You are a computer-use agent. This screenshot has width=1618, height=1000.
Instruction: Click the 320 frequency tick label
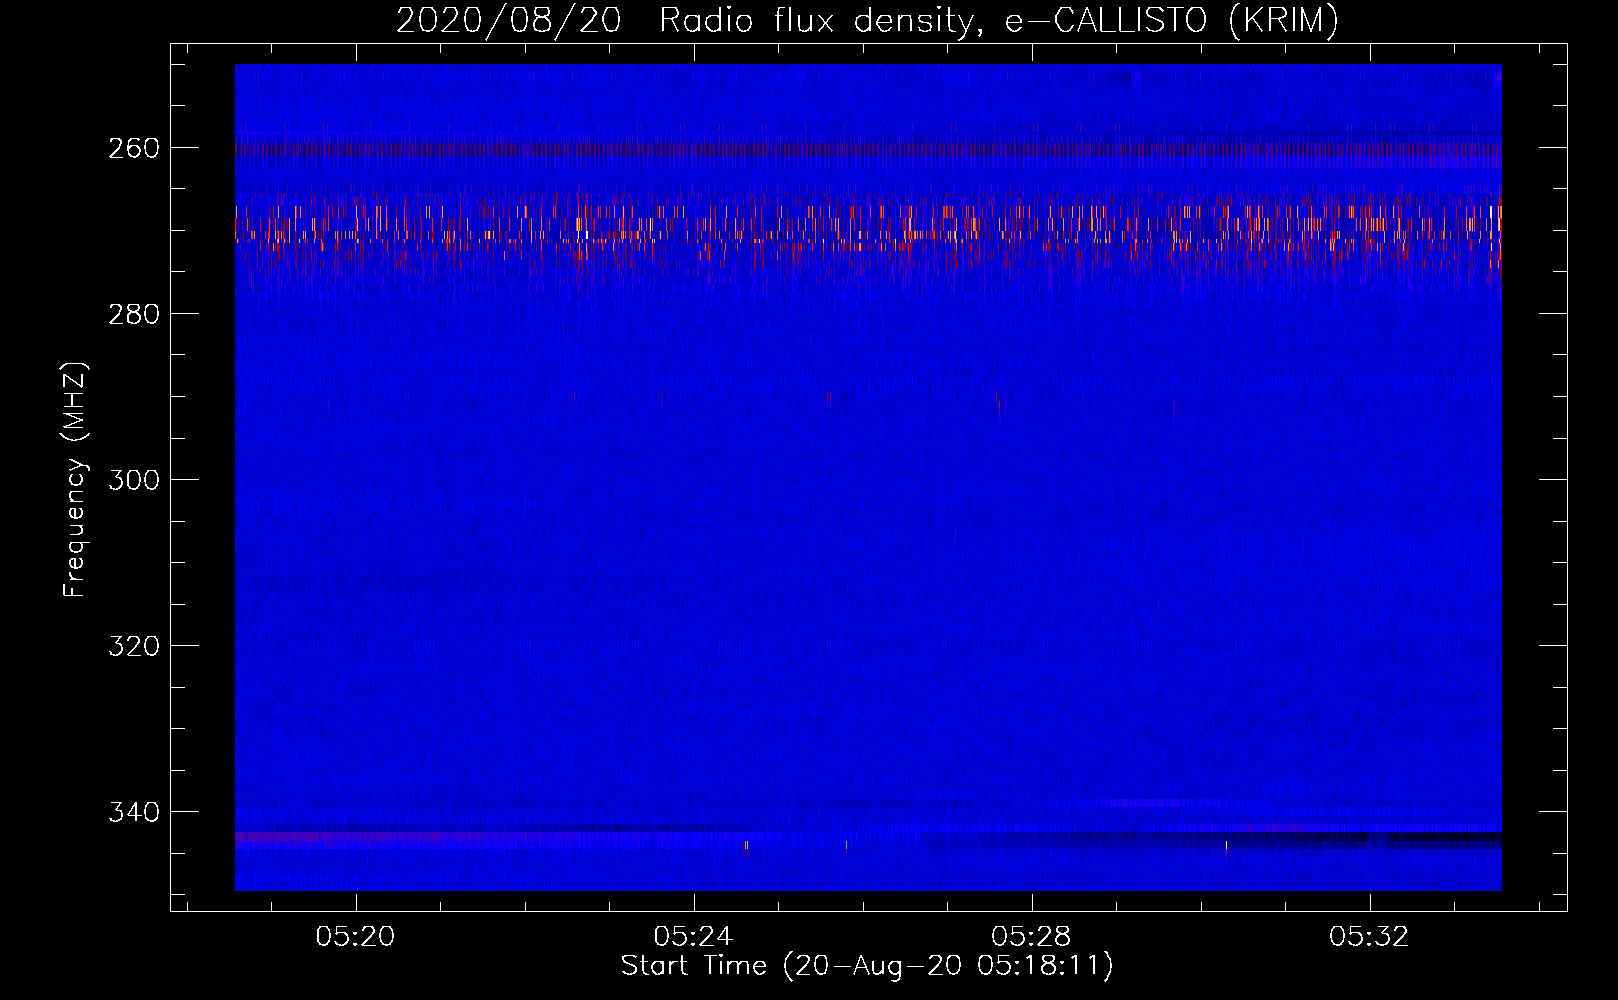coord(133,646)
